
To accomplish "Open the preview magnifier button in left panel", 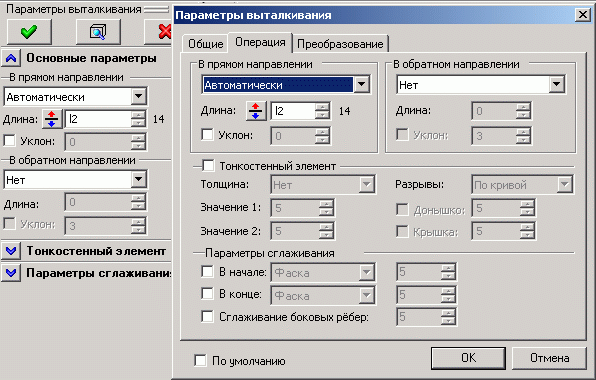I will pyautogui.click(x=98, y=32).
